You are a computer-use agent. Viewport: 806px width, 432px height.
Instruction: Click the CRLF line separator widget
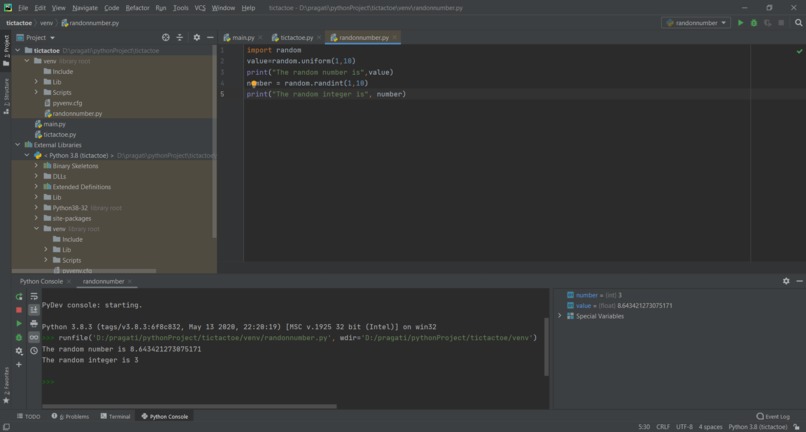tap(663, 427)
